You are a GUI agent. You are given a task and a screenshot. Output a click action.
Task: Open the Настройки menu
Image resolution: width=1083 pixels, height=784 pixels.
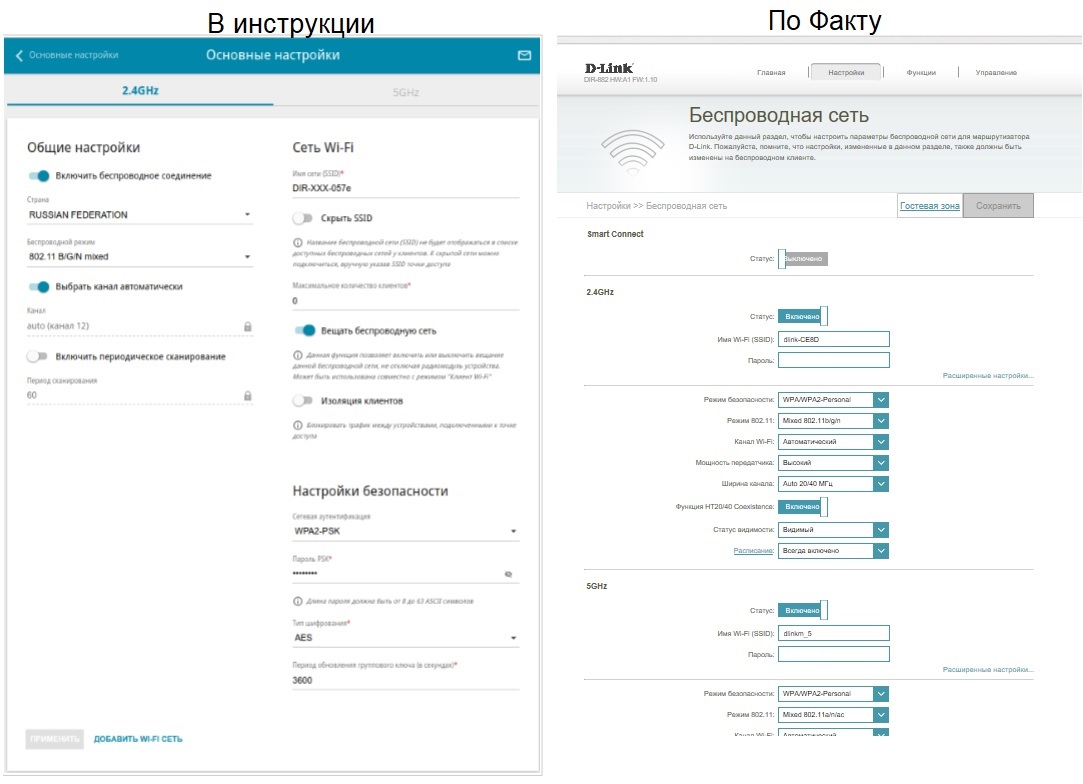[846, 73]
